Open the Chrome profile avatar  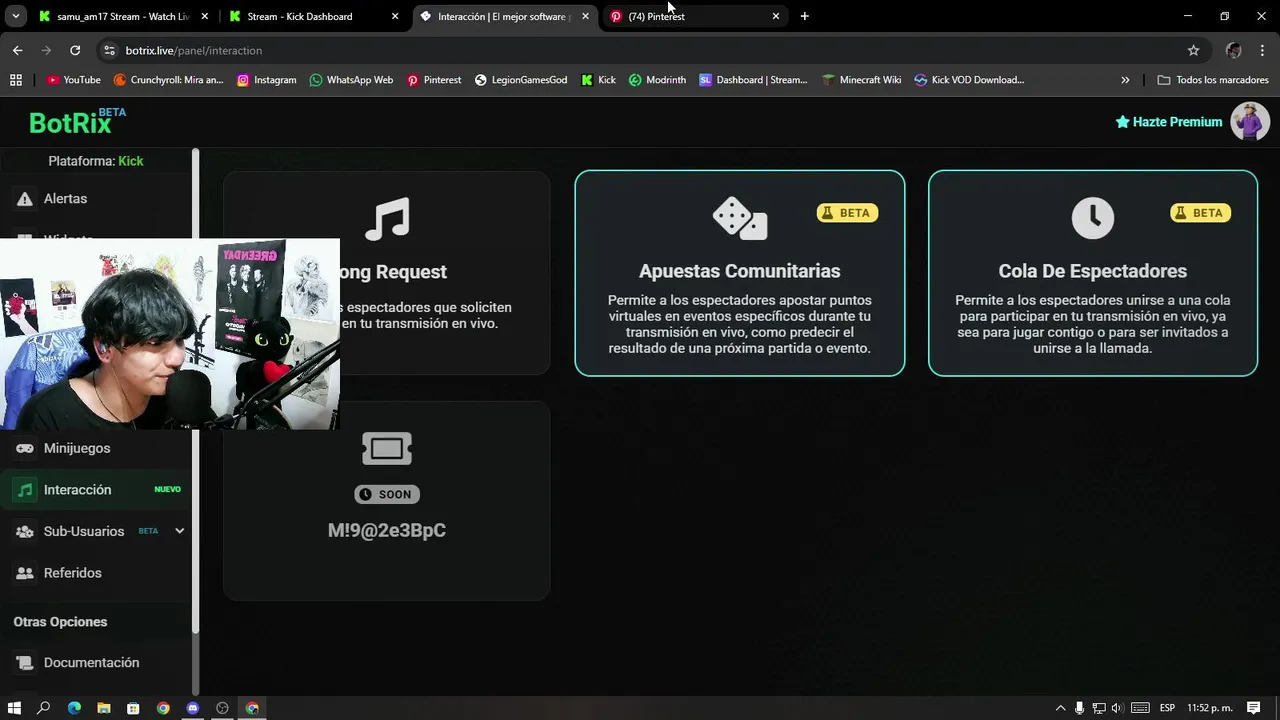coord(1233,50)
